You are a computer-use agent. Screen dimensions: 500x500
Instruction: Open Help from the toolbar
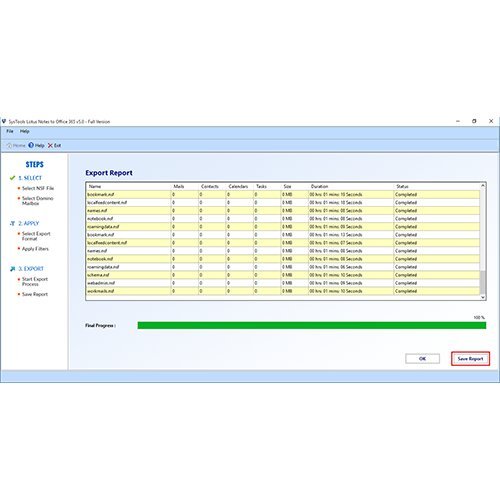click(x=36, y=145)
